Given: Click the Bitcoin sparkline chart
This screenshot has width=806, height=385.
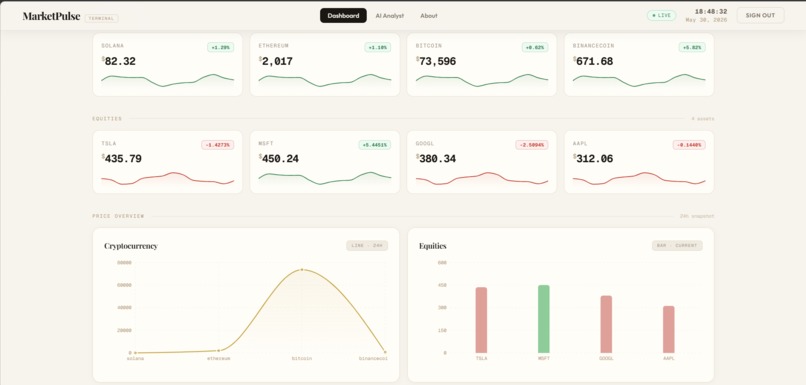Looking at the screenshot, I should click(482, 81).
